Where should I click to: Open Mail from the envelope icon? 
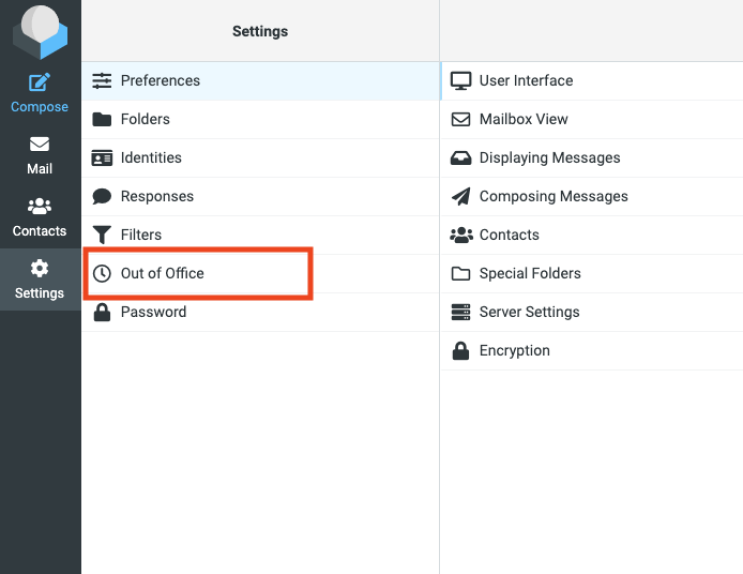click(40, 145)
